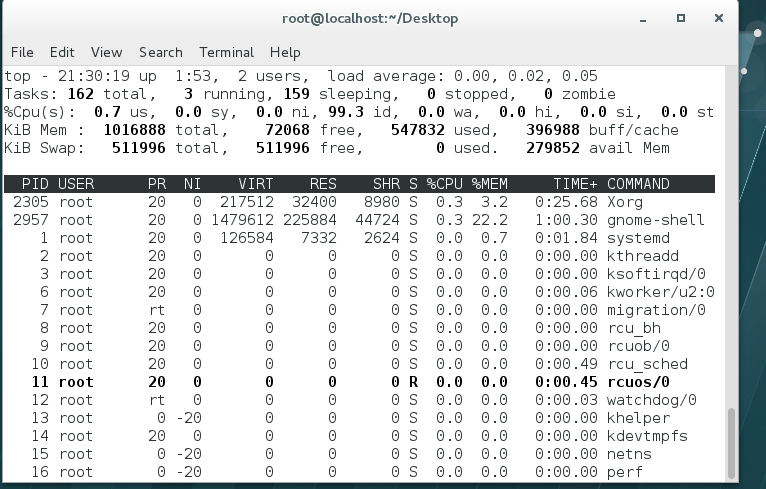Click PID 2305 in the process list
This screenshot has width=766, height=489.
point(31,202)
